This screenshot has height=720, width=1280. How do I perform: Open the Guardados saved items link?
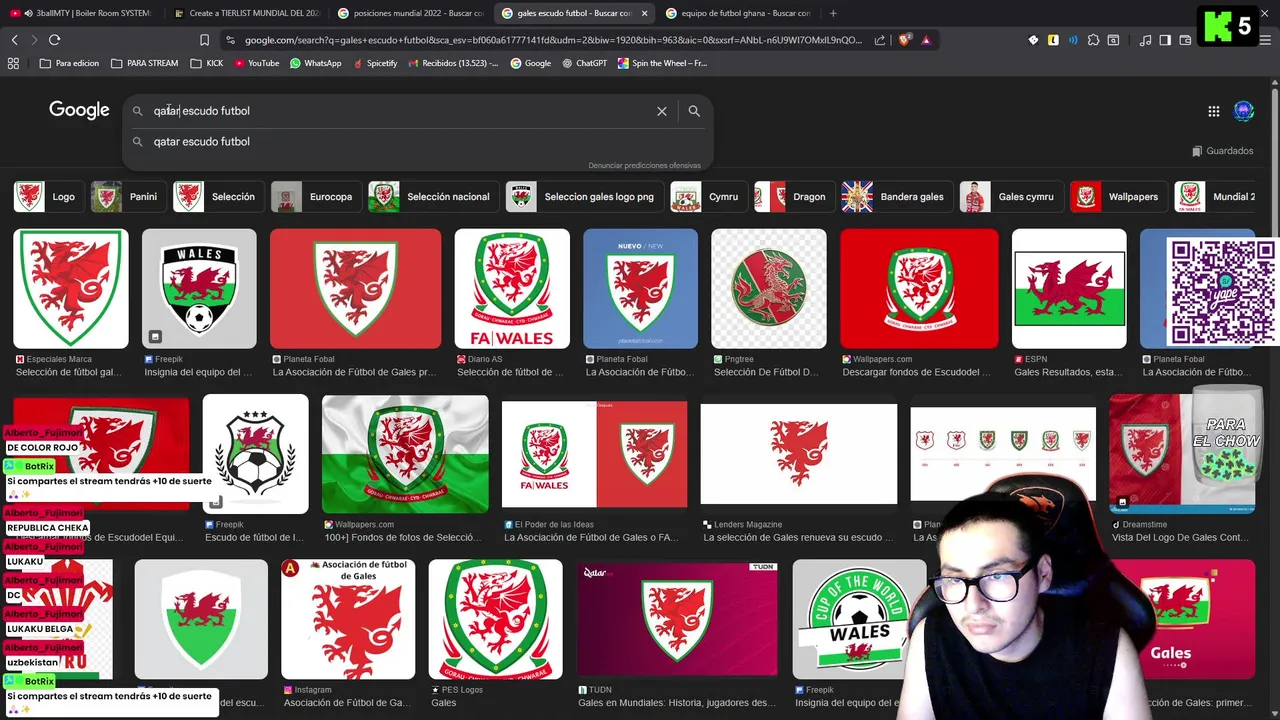coord(1222,151)
